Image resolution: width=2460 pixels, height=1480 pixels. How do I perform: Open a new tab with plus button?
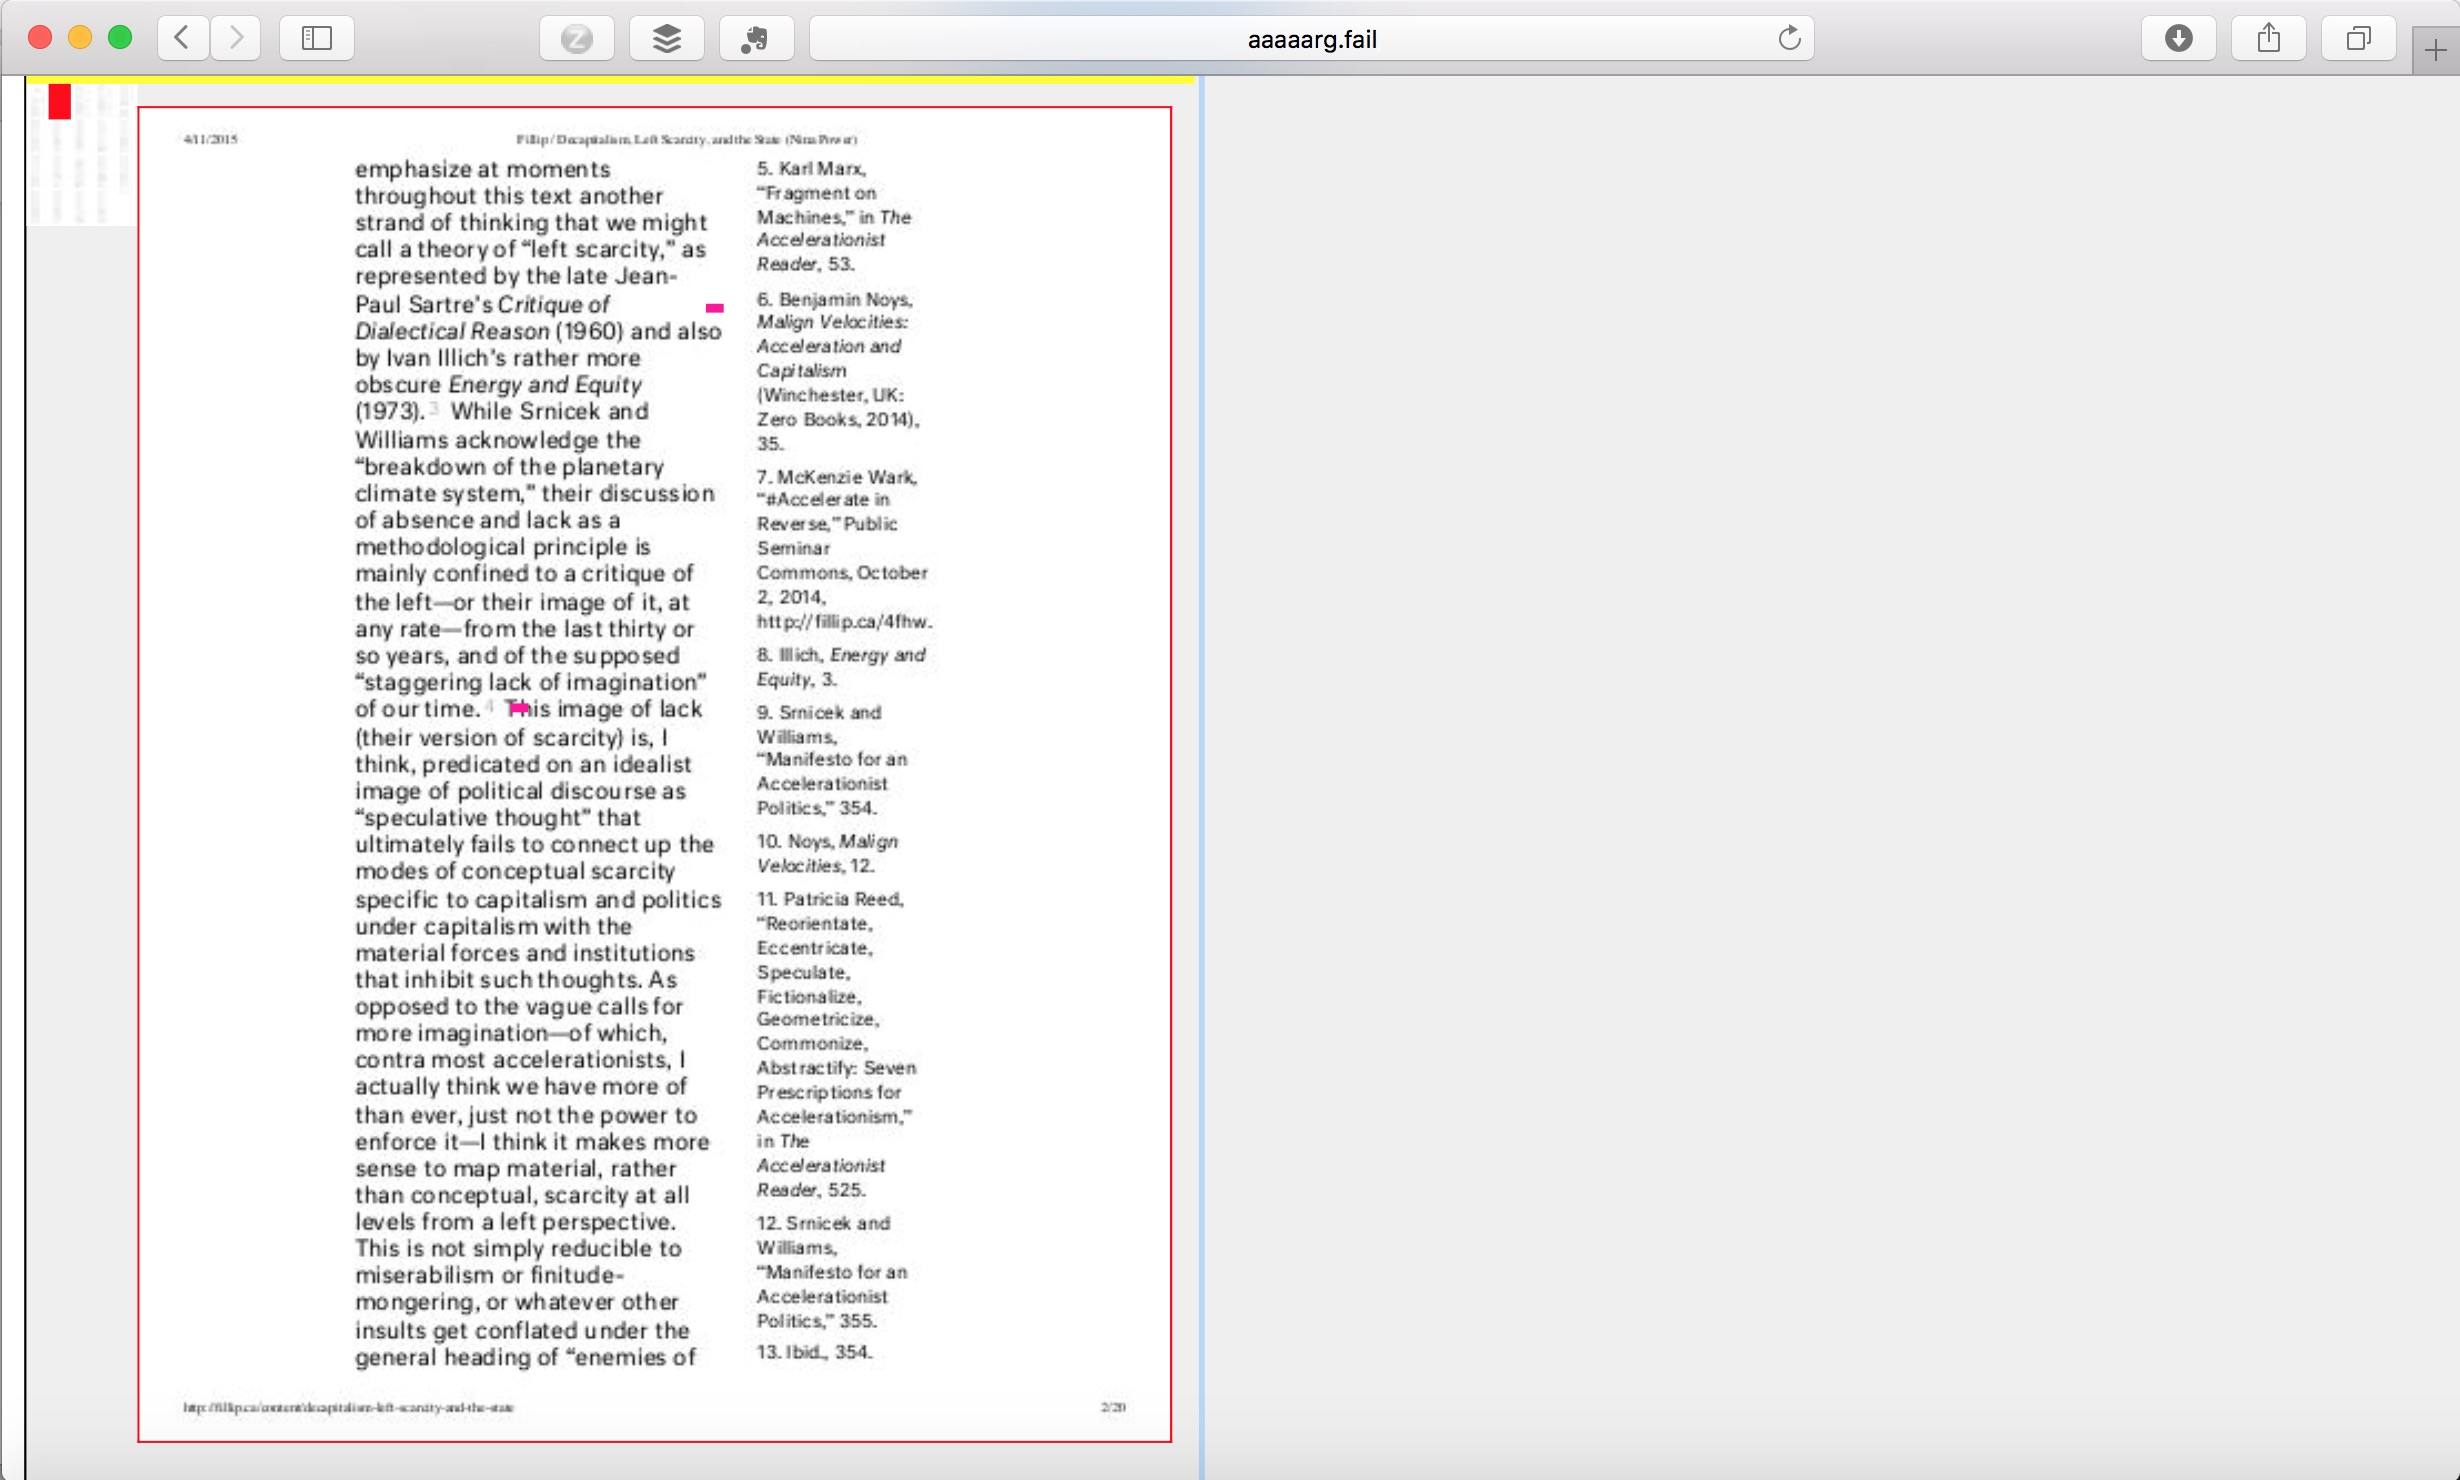2435,50
